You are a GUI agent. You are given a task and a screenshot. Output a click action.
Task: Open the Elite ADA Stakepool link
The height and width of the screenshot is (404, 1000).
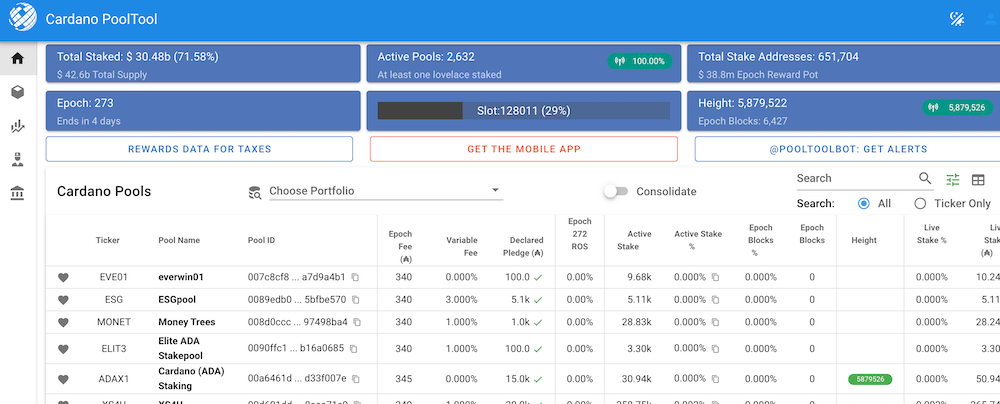click(179, 349)
